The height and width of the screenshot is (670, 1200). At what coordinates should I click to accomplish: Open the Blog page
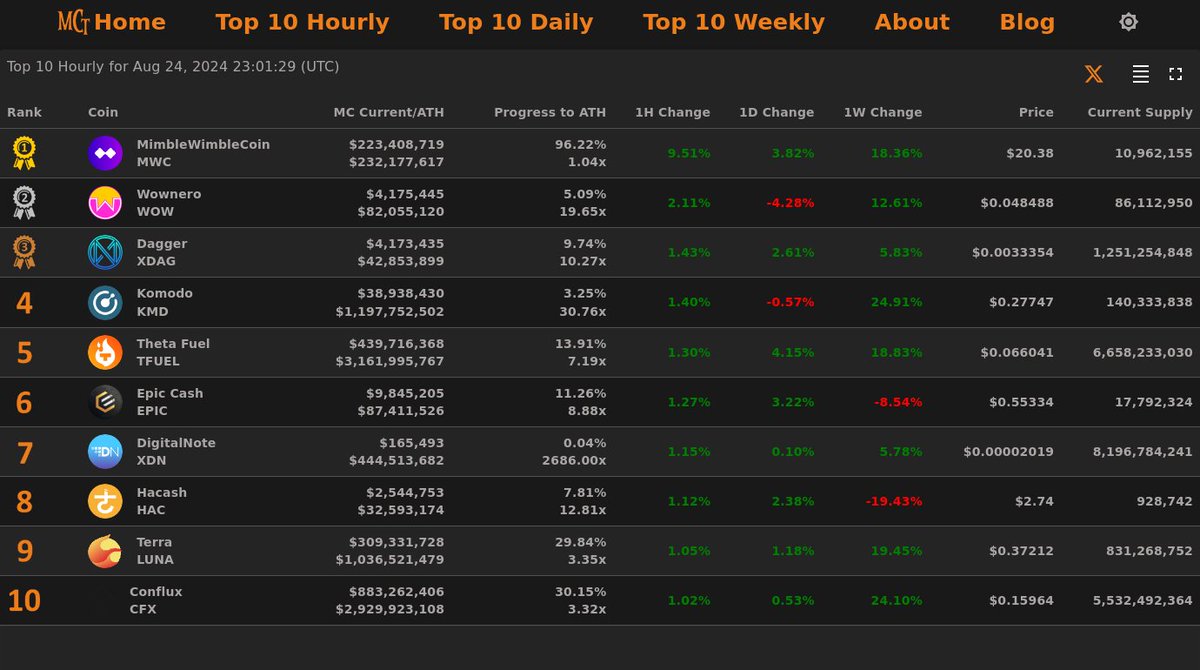[x=1027, y=22]
